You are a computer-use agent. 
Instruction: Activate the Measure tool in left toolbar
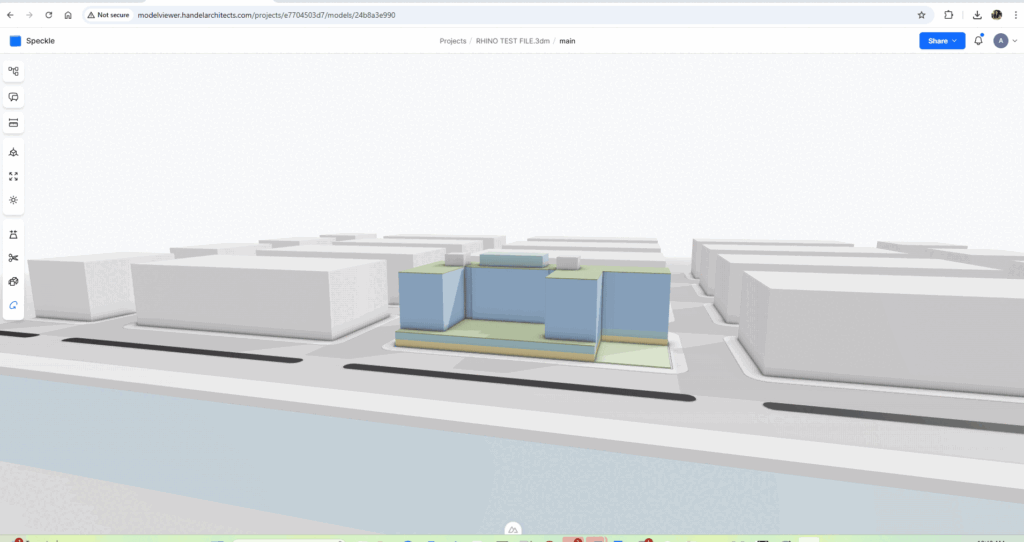click(x=13, y=123)
